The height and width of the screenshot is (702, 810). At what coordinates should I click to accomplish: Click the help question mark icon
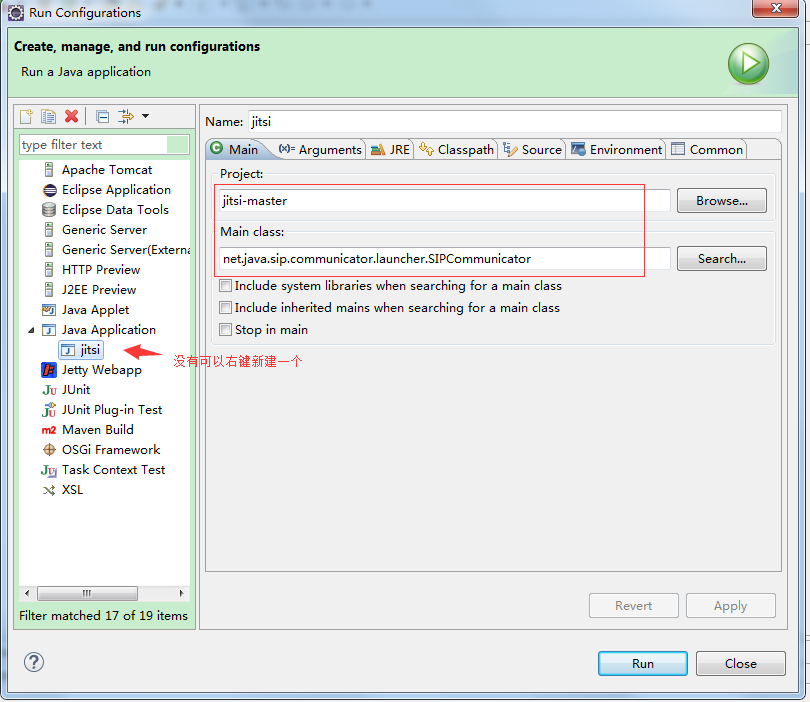pyautogui.click(x=34, y=662)
